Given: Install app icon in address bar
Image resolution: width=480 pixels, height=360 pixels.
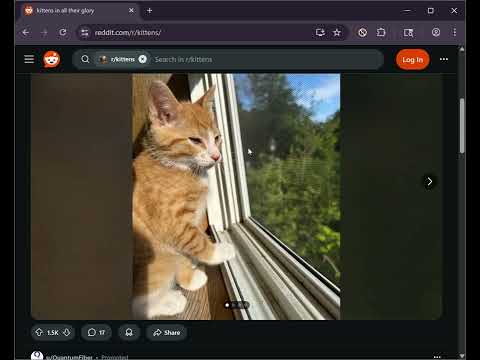Looking at the screenshot, I should [320, 32].
